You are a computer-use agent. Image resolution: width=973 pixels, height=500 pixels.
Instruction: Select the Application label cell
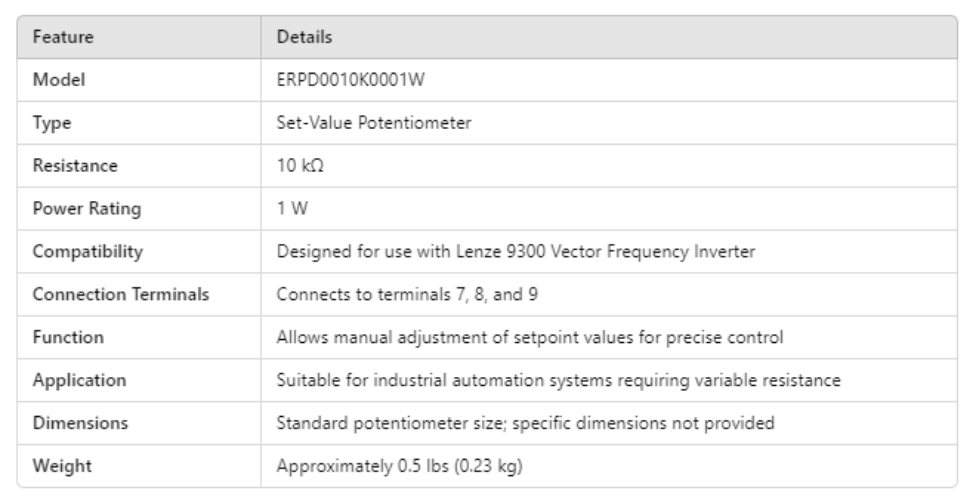tap(80, 381)
